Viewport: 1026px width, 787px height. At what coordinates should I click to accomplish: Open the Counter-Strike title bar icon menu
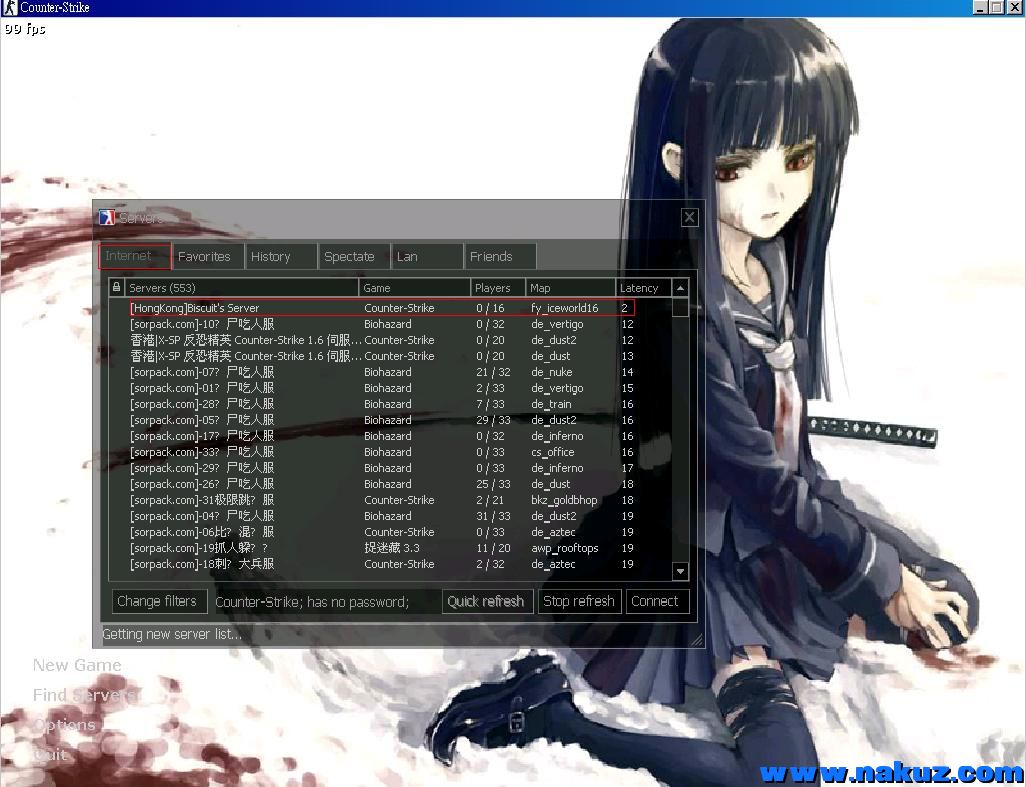coord(9,8)
